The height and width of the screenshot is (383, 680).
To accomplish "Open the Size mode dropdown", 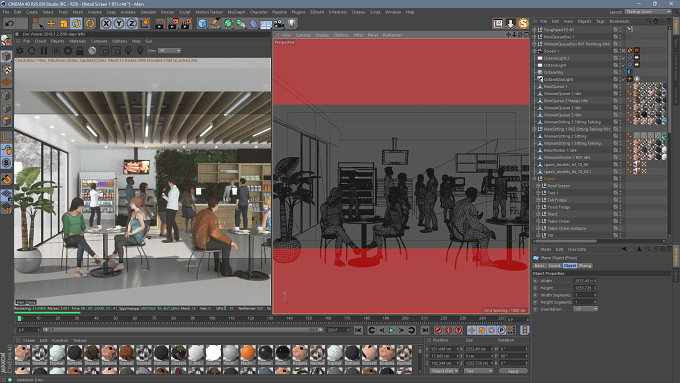I will tap(478, 371).
